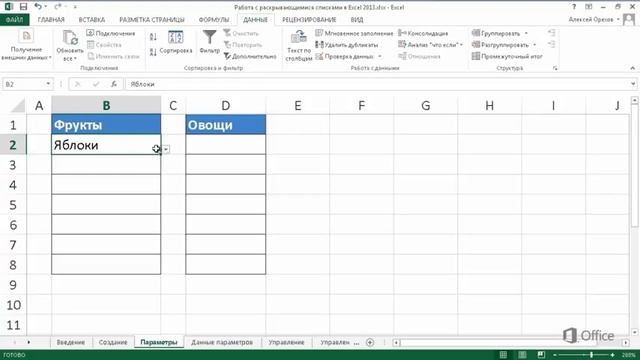Click the scroll sheets forward arrow
Screen dimensions: 640x360
(x=29, y=342)
